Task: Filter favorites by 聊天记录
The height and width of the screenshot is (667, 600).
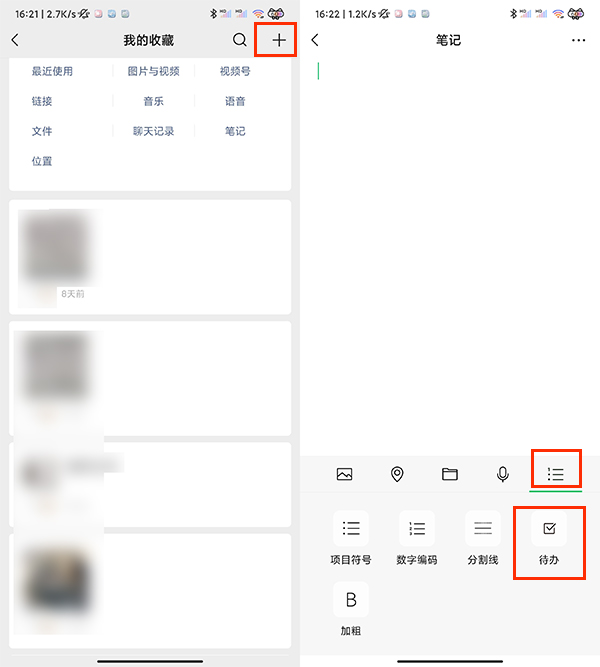Action: pos(154,131)
